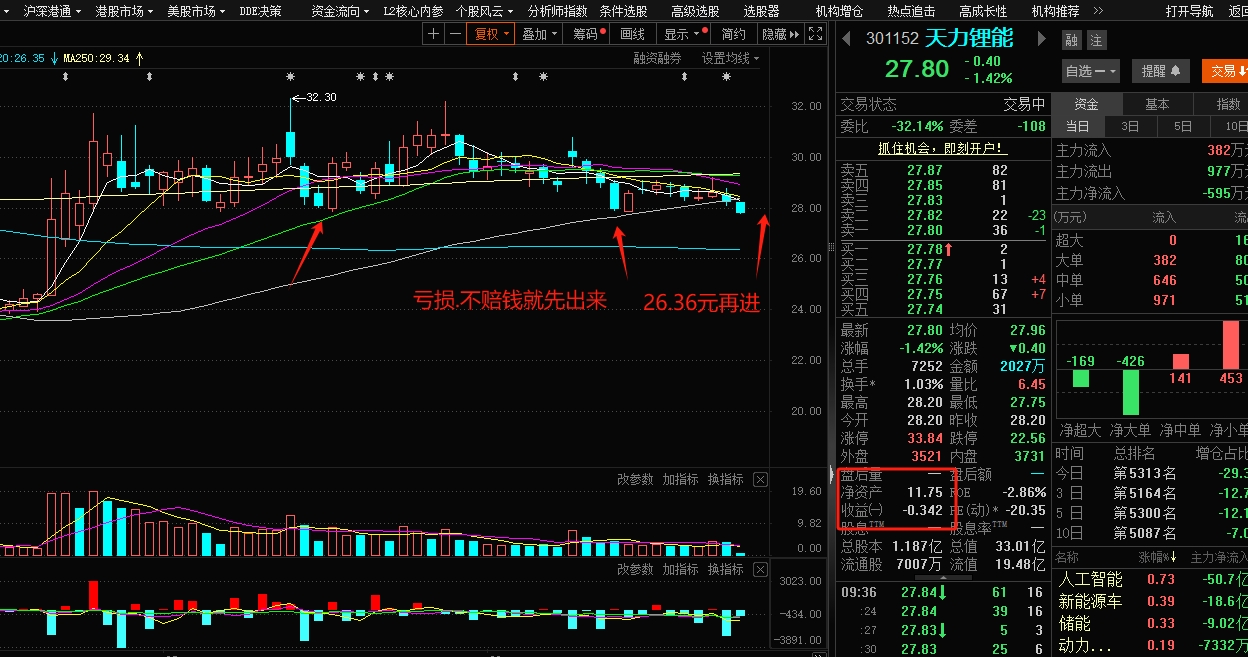
Task: Click the 筹码 chip distribution button
Action: 587,34
